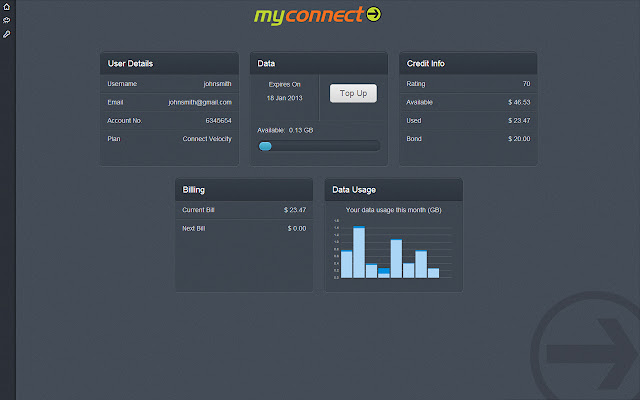
Task: Click the rating value 70
Action: pos(527,84)
